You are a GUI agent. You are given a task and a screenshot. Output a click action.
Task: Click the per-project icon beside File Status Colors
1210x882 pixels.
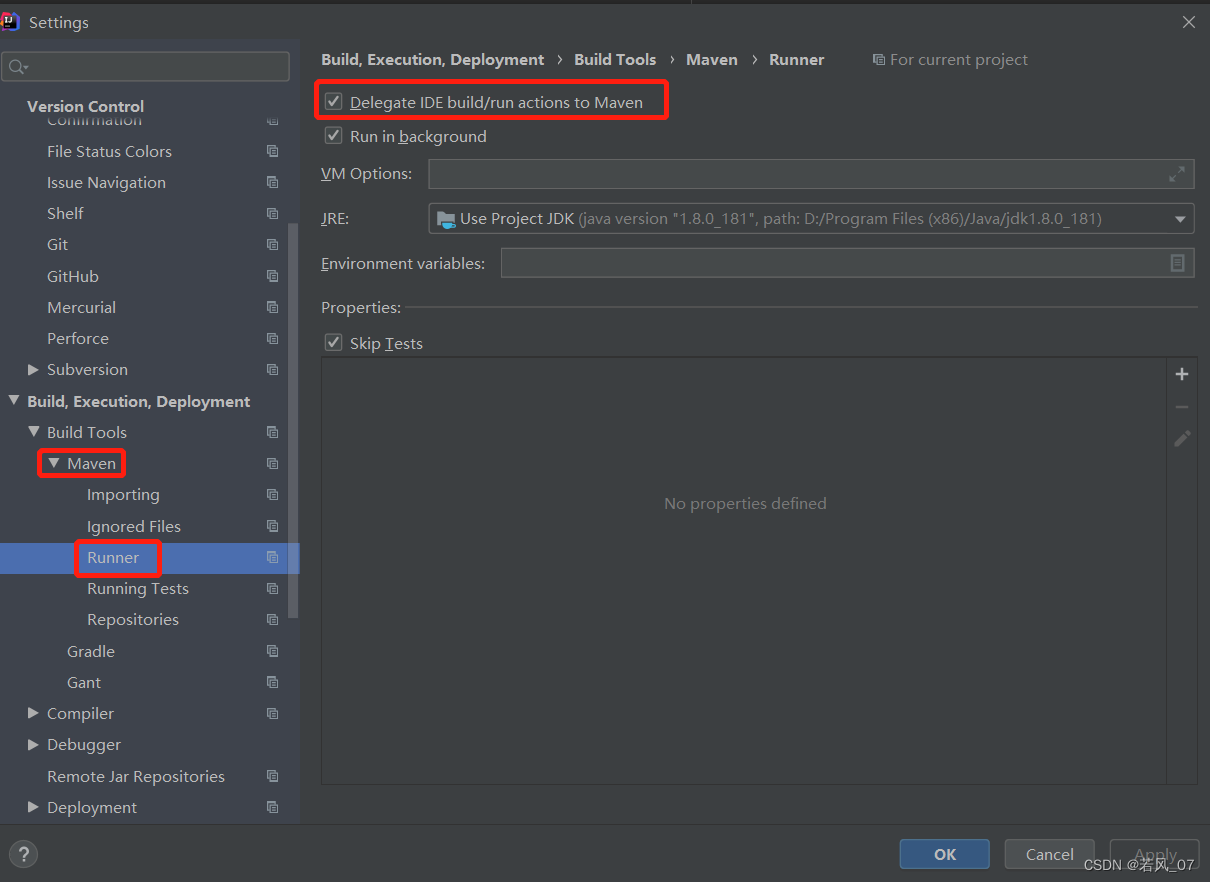(272, 151)
